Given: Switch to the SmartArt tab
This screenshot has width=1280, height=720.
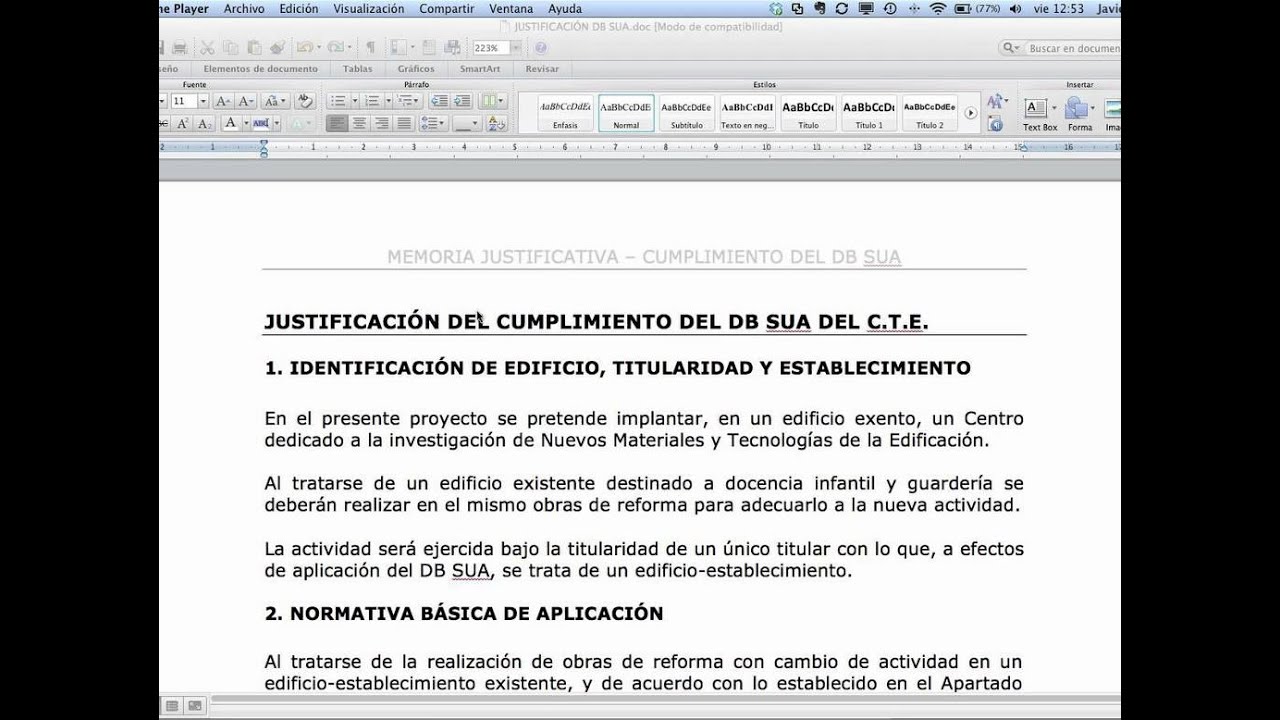Looking at the screenshot, I should pos(480,69).
